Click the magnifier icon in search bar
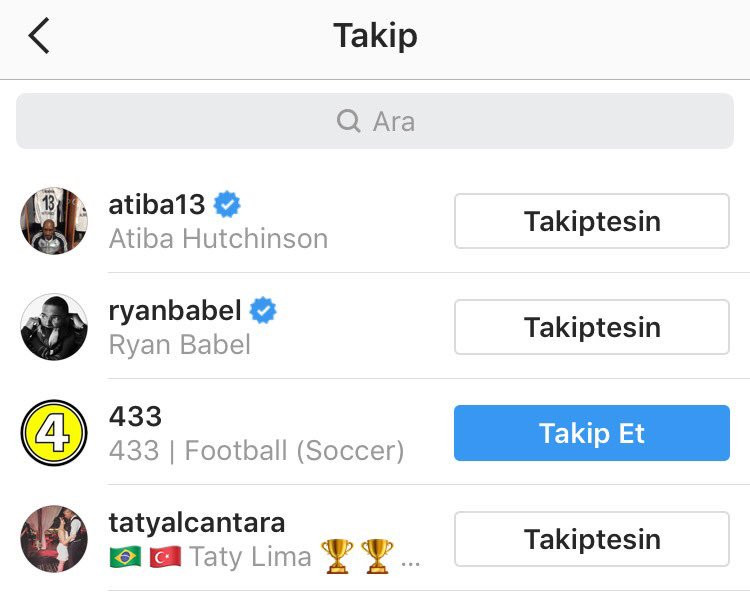 tap(348, 122)
